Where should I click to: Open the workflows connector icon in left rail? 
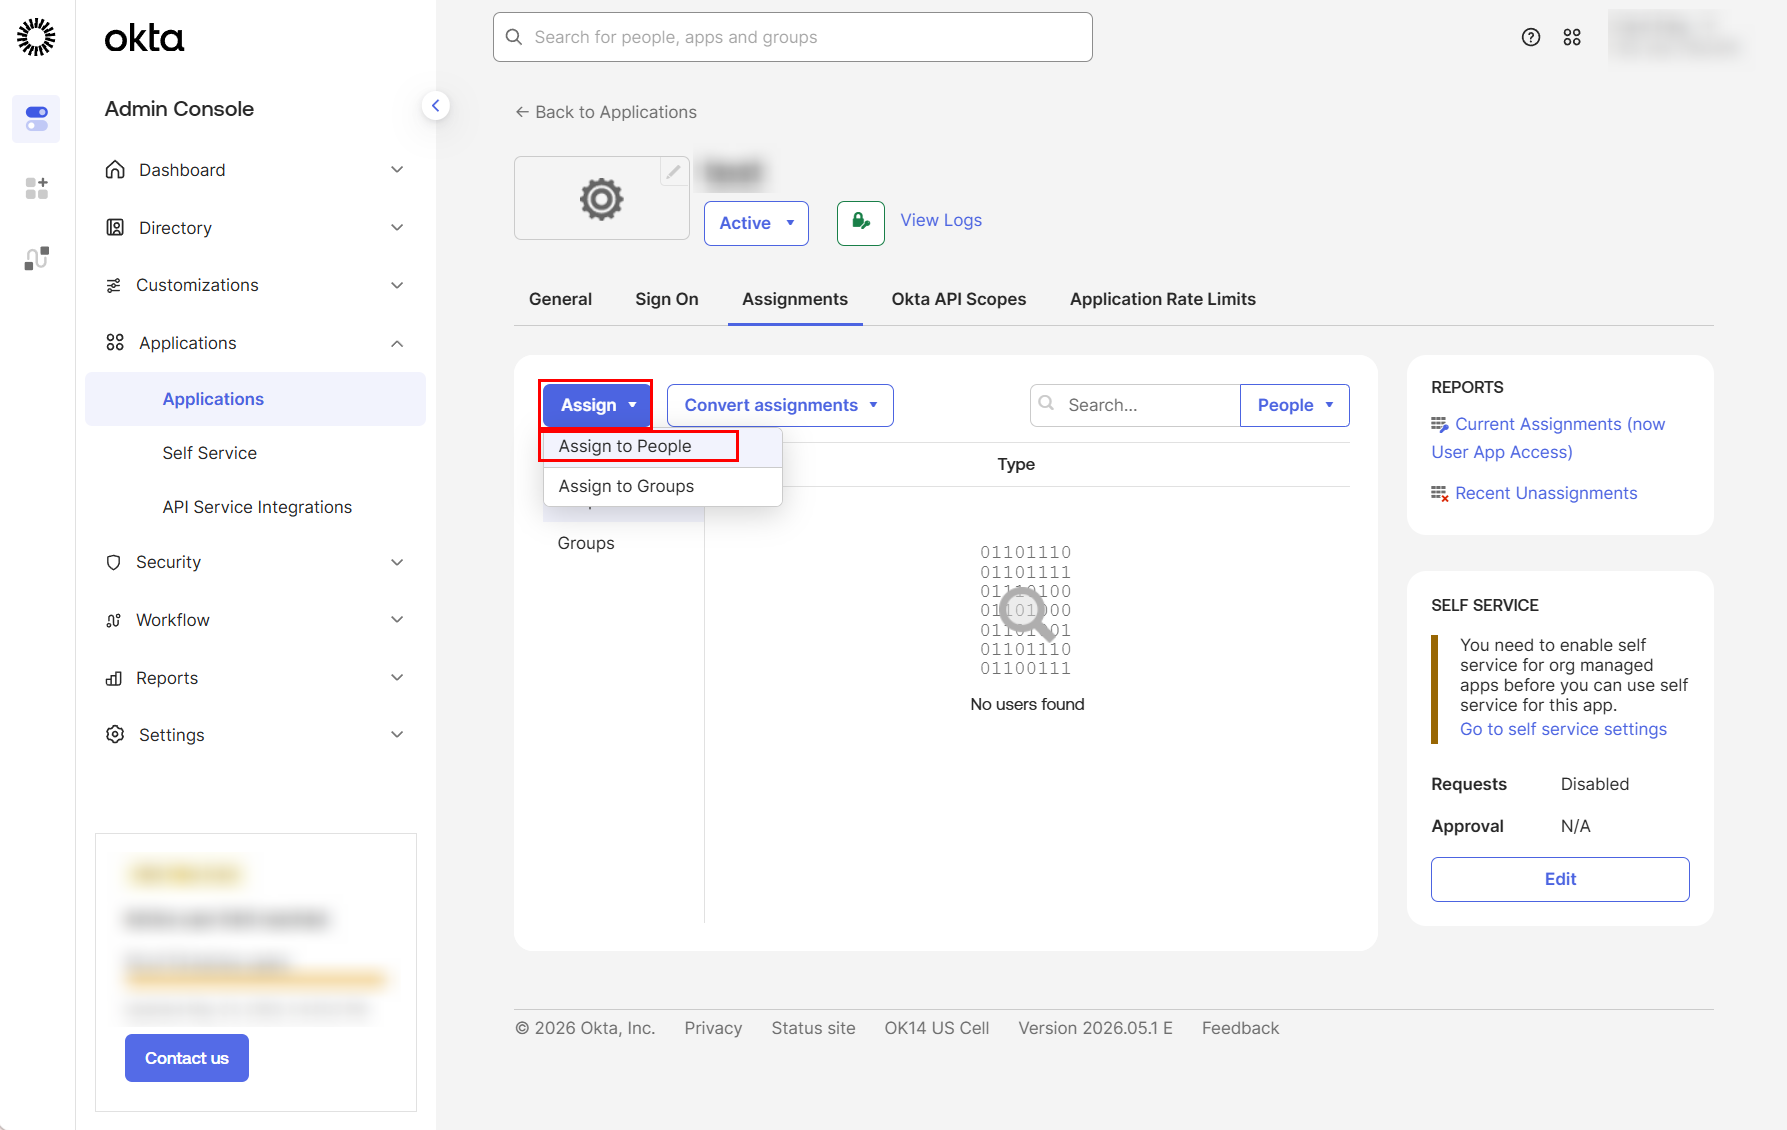pyautogui.click(x=36, y=259)
